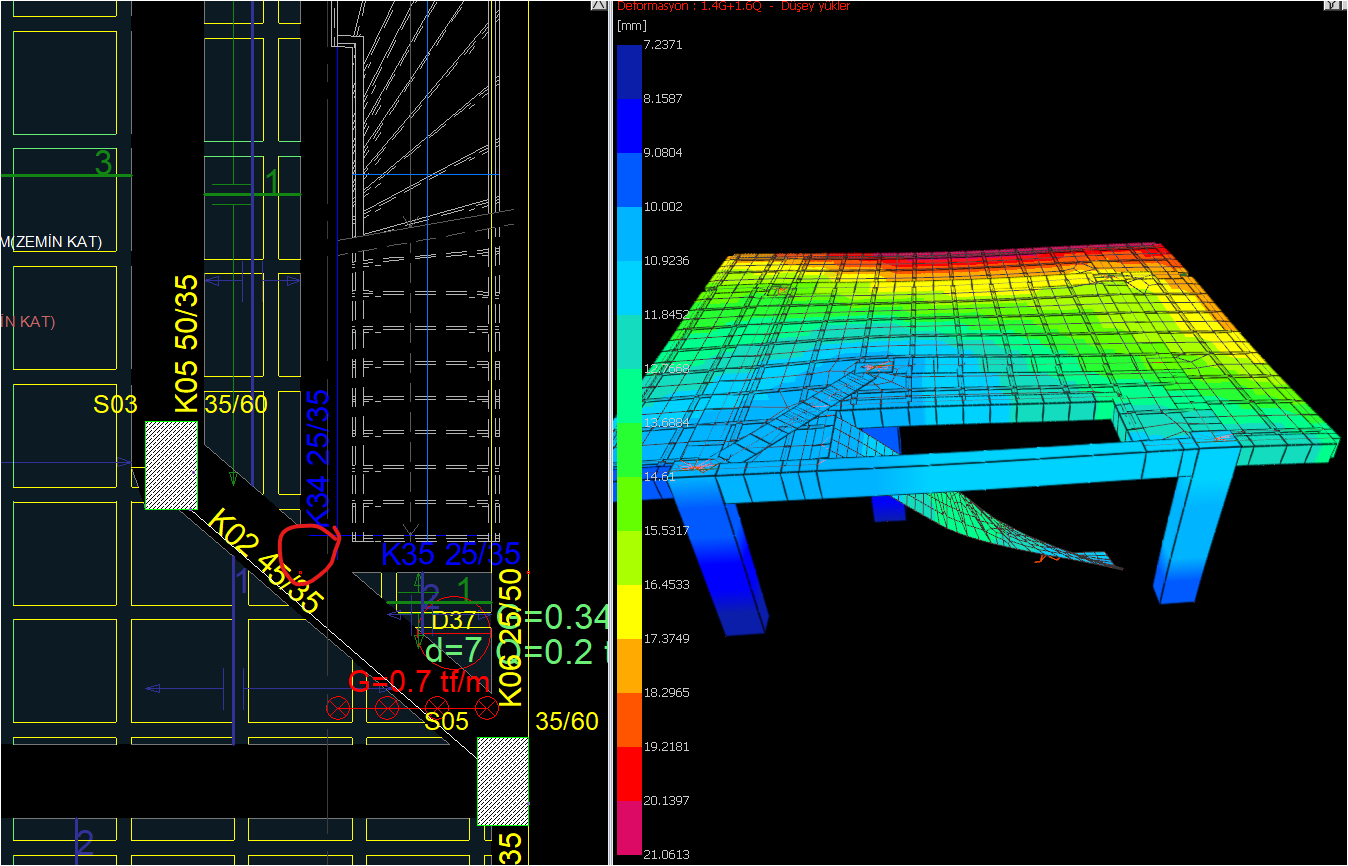Pick the yellow swatch between 16.4533 and 17.3749
The width and height of the screenshot is (1348, 866).
(629, 612)
